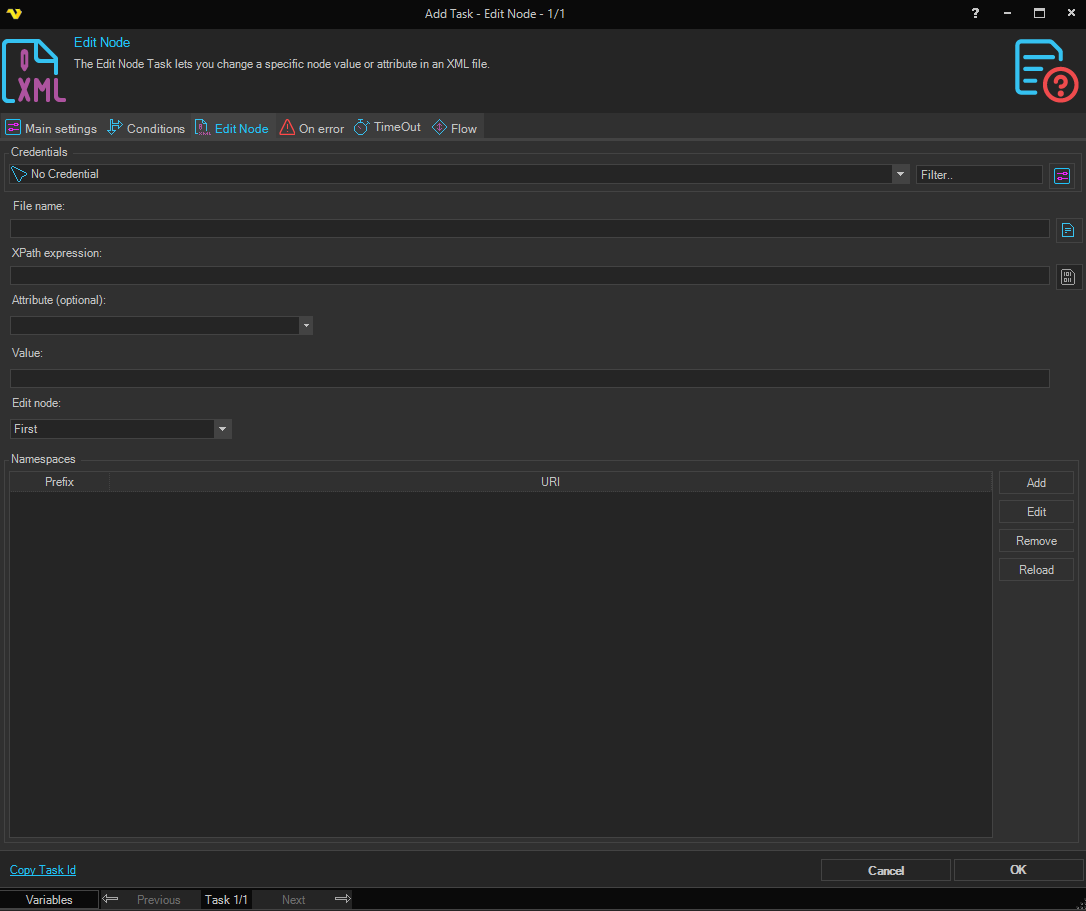Open the Conditions tab

click(x=146, y=128)
